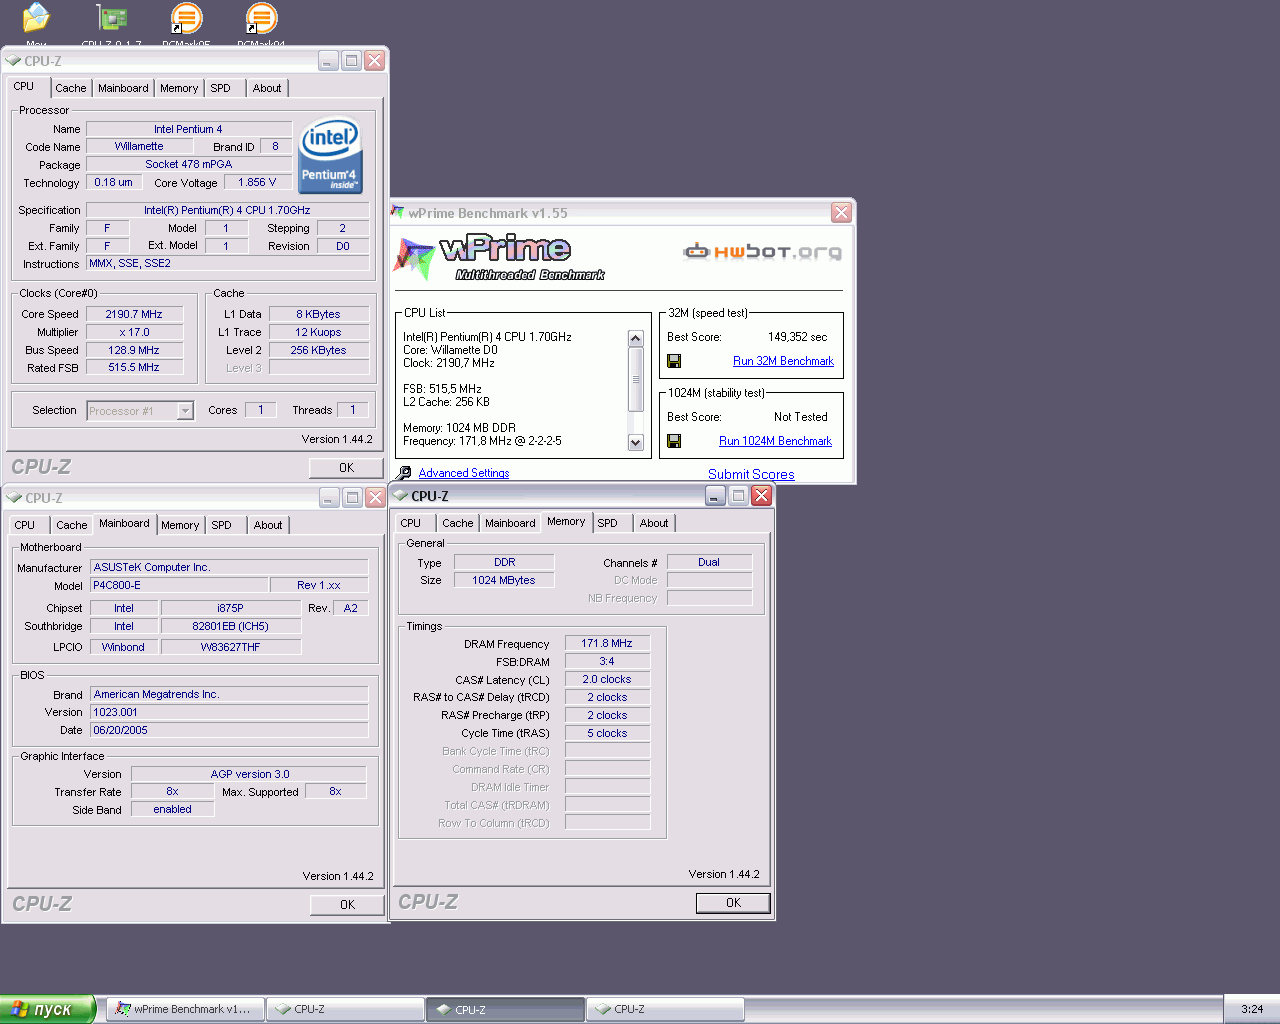Select CPU tab in the Mainboard CPU-Z window
Image resolution: width=1280 pixels, height=1024 pixels.
click(25, 525)
